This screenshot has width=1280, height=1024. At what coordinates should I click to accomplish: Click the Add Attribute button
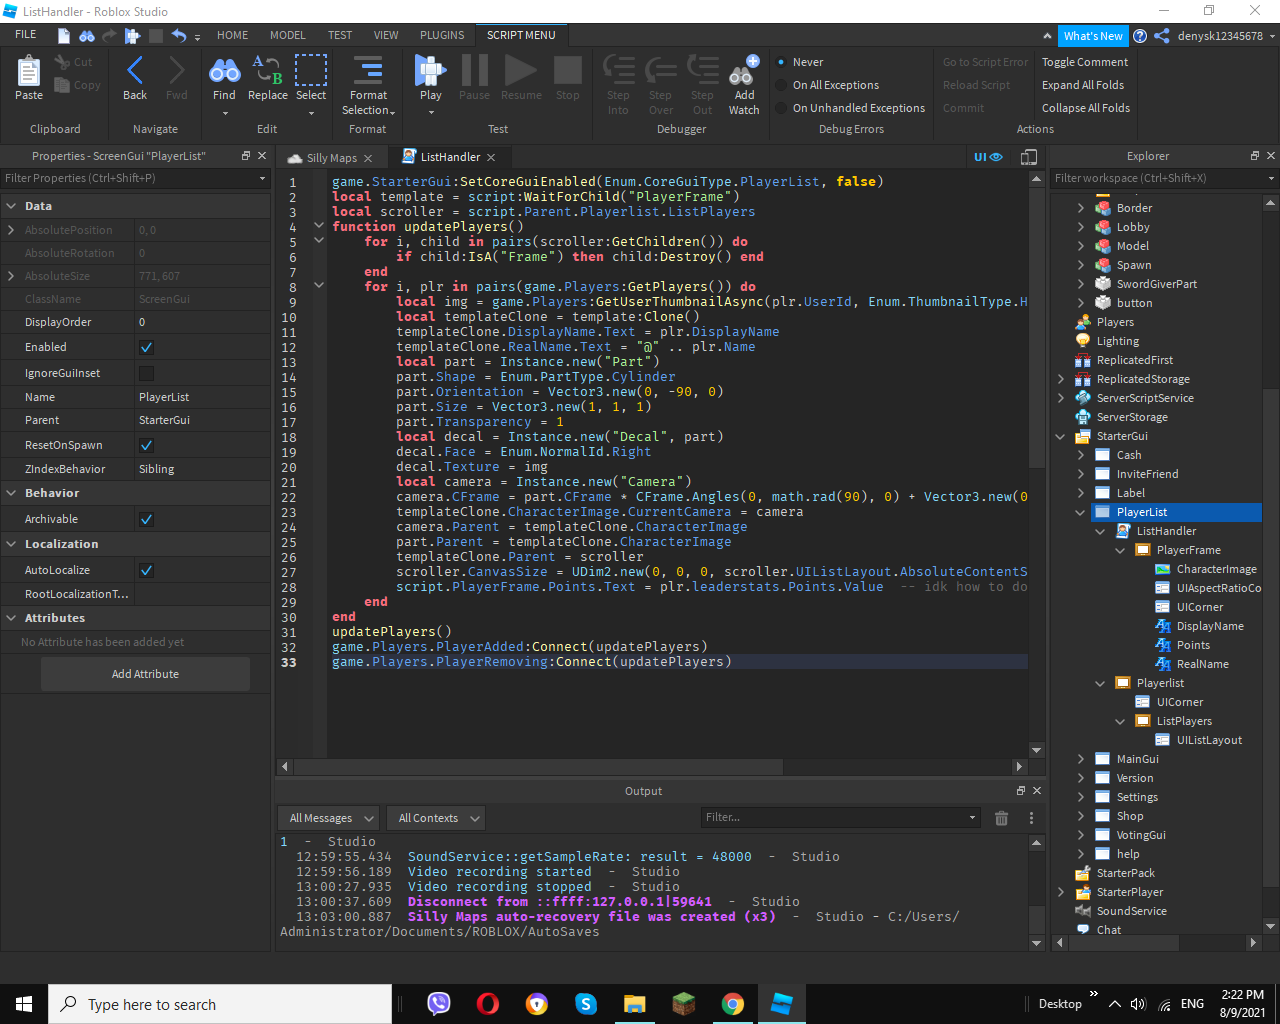tap(145, 674)
